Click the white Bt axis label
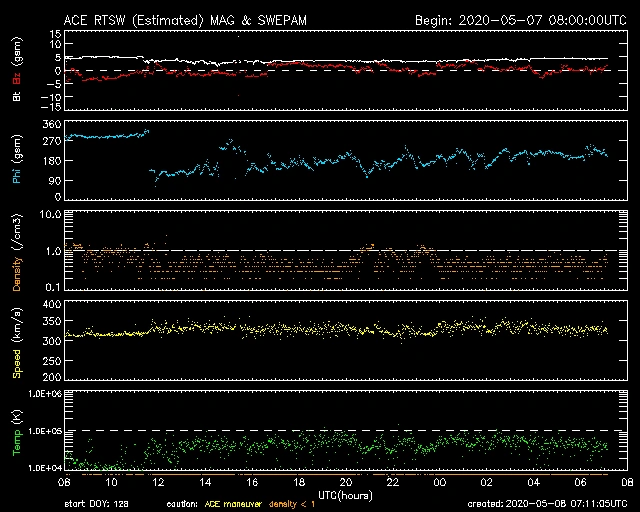640x512 pixels. pyautogui.click(x=16, y=97)
